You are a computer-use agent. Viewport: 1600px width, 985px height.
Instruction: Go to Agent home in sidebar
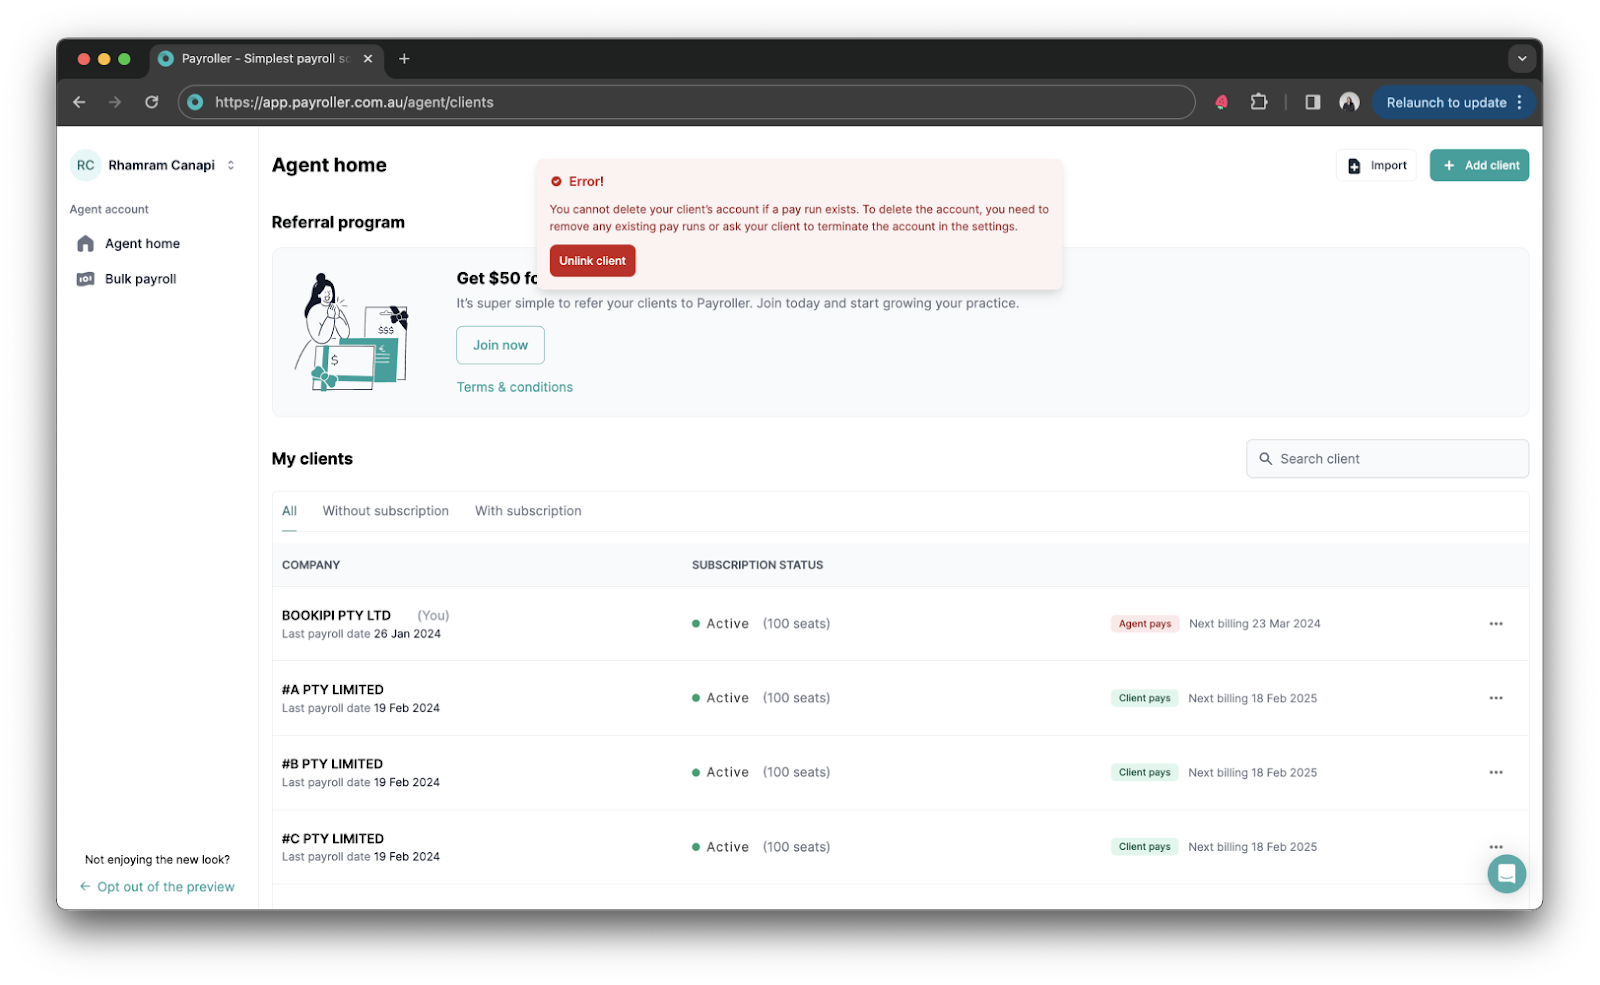[142, 243]
